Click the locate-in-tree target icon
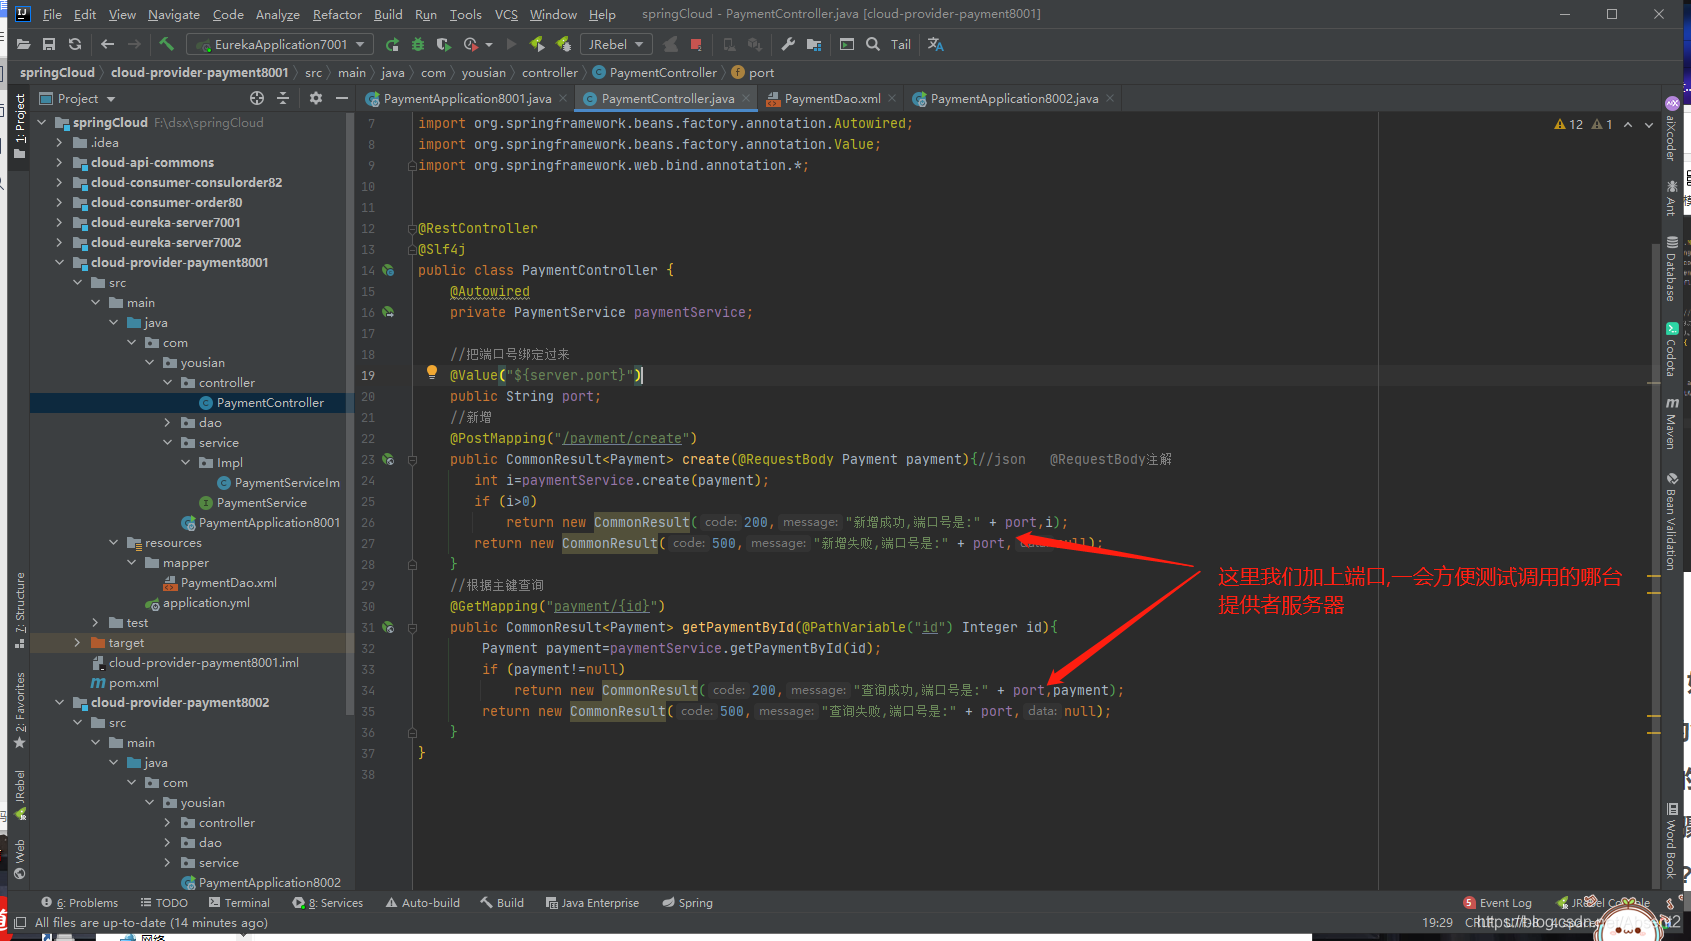 click(x=257, y=98)
